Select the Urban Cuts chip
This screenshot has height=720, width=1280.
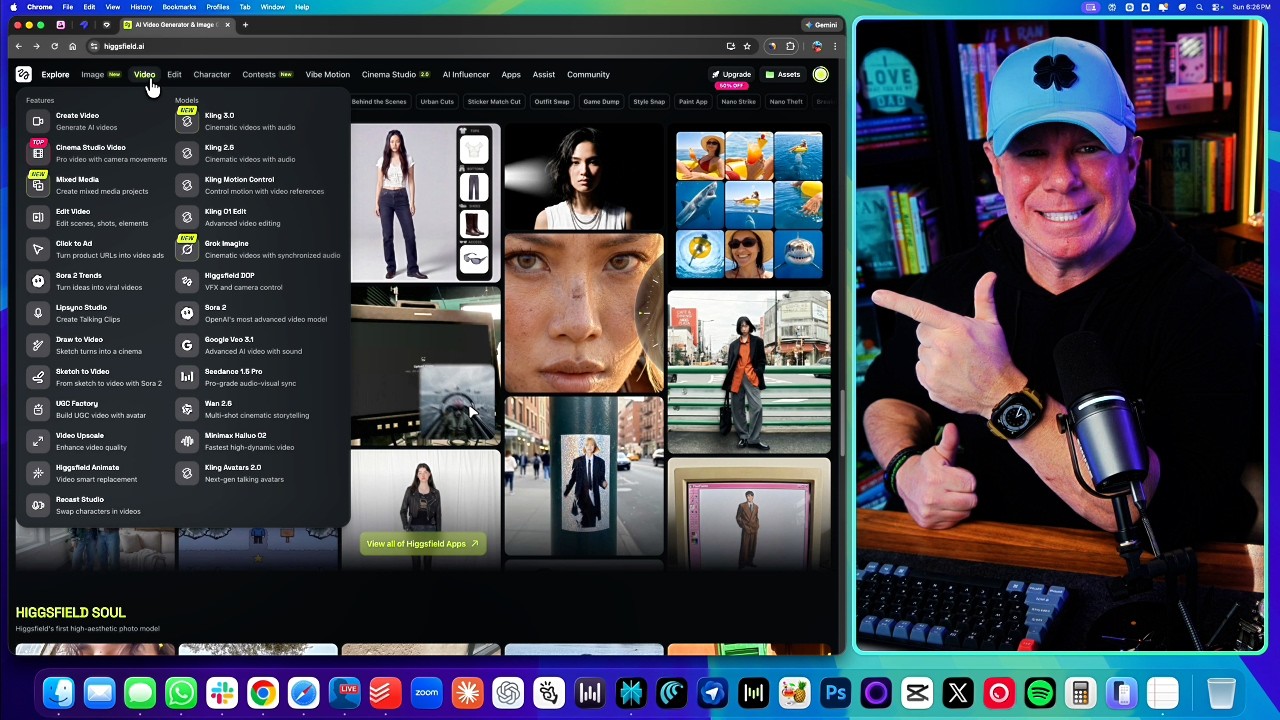[437, 101]
